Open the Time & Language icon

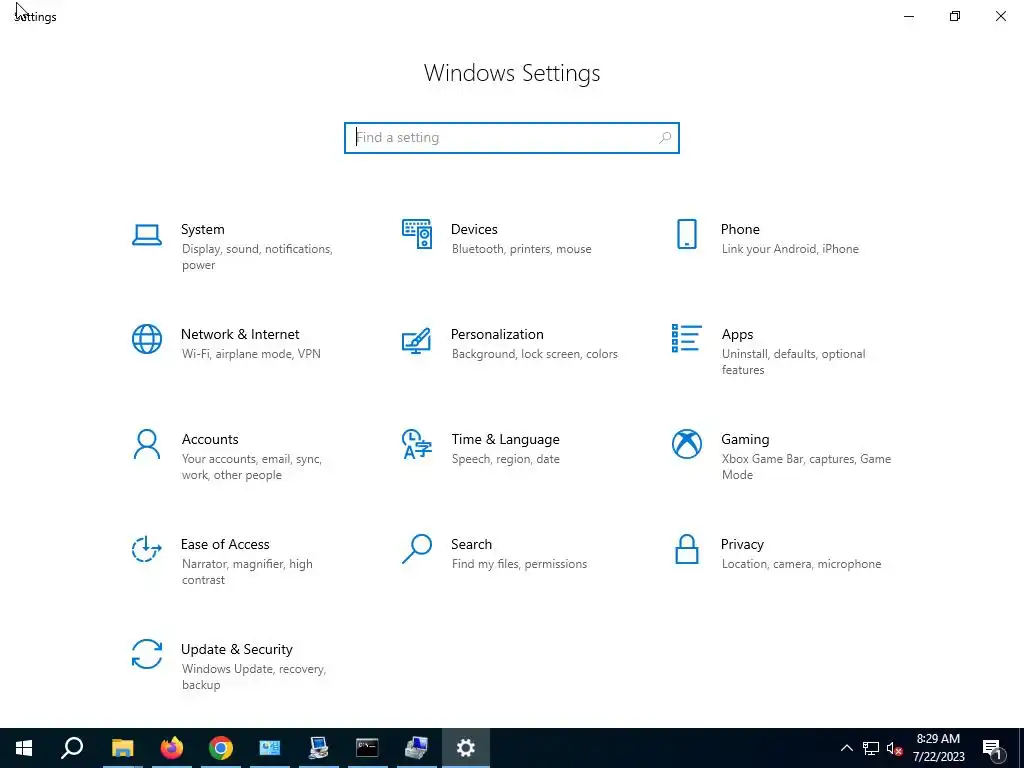click(417, 444)
